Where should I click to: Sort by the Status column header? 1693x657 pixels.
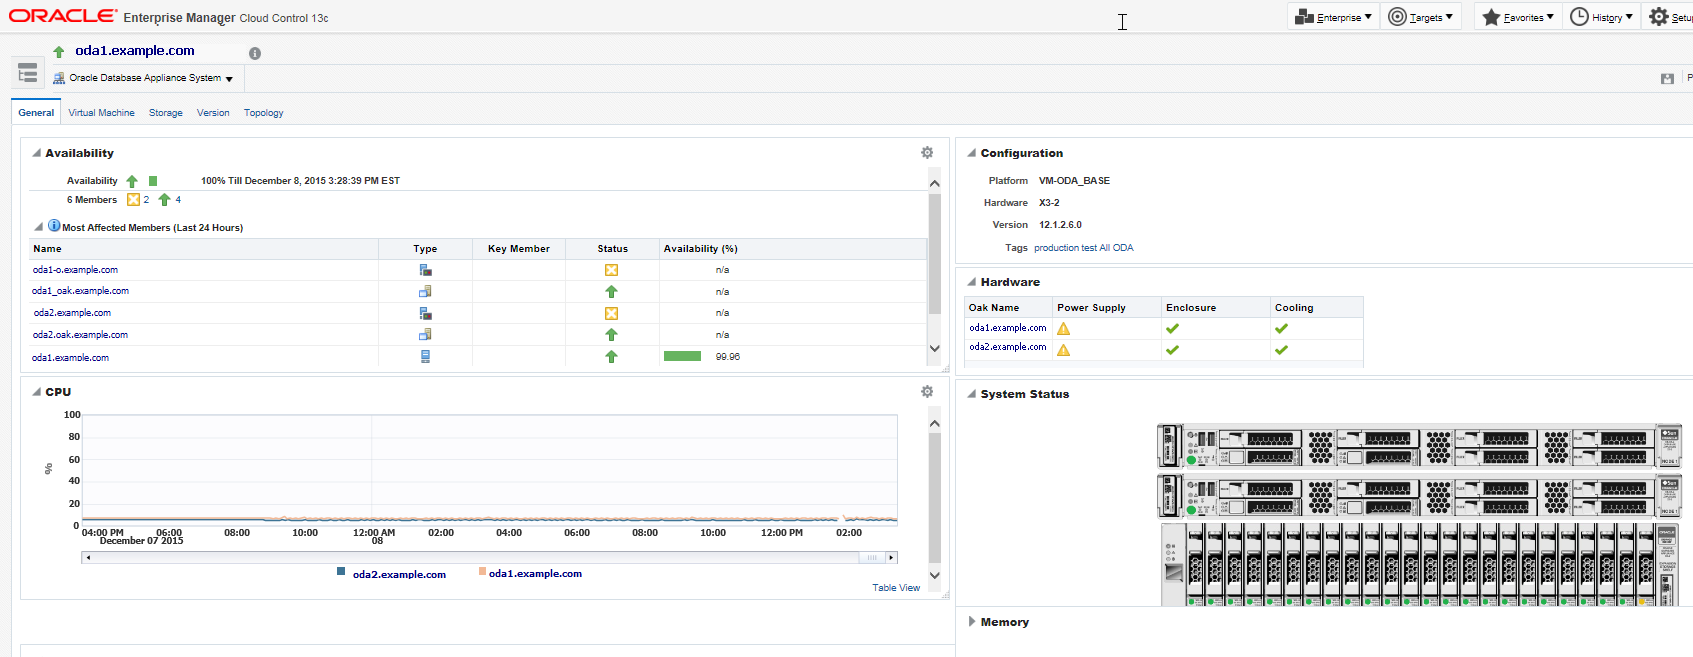coord(613,249)
